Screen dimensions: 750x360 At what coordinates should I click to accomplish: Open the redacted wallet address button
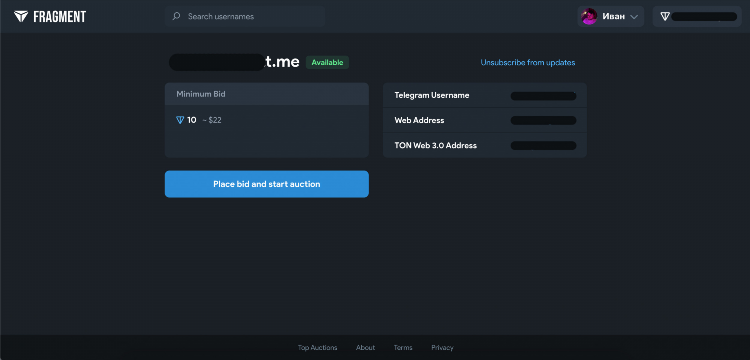(x=697, y=17)
